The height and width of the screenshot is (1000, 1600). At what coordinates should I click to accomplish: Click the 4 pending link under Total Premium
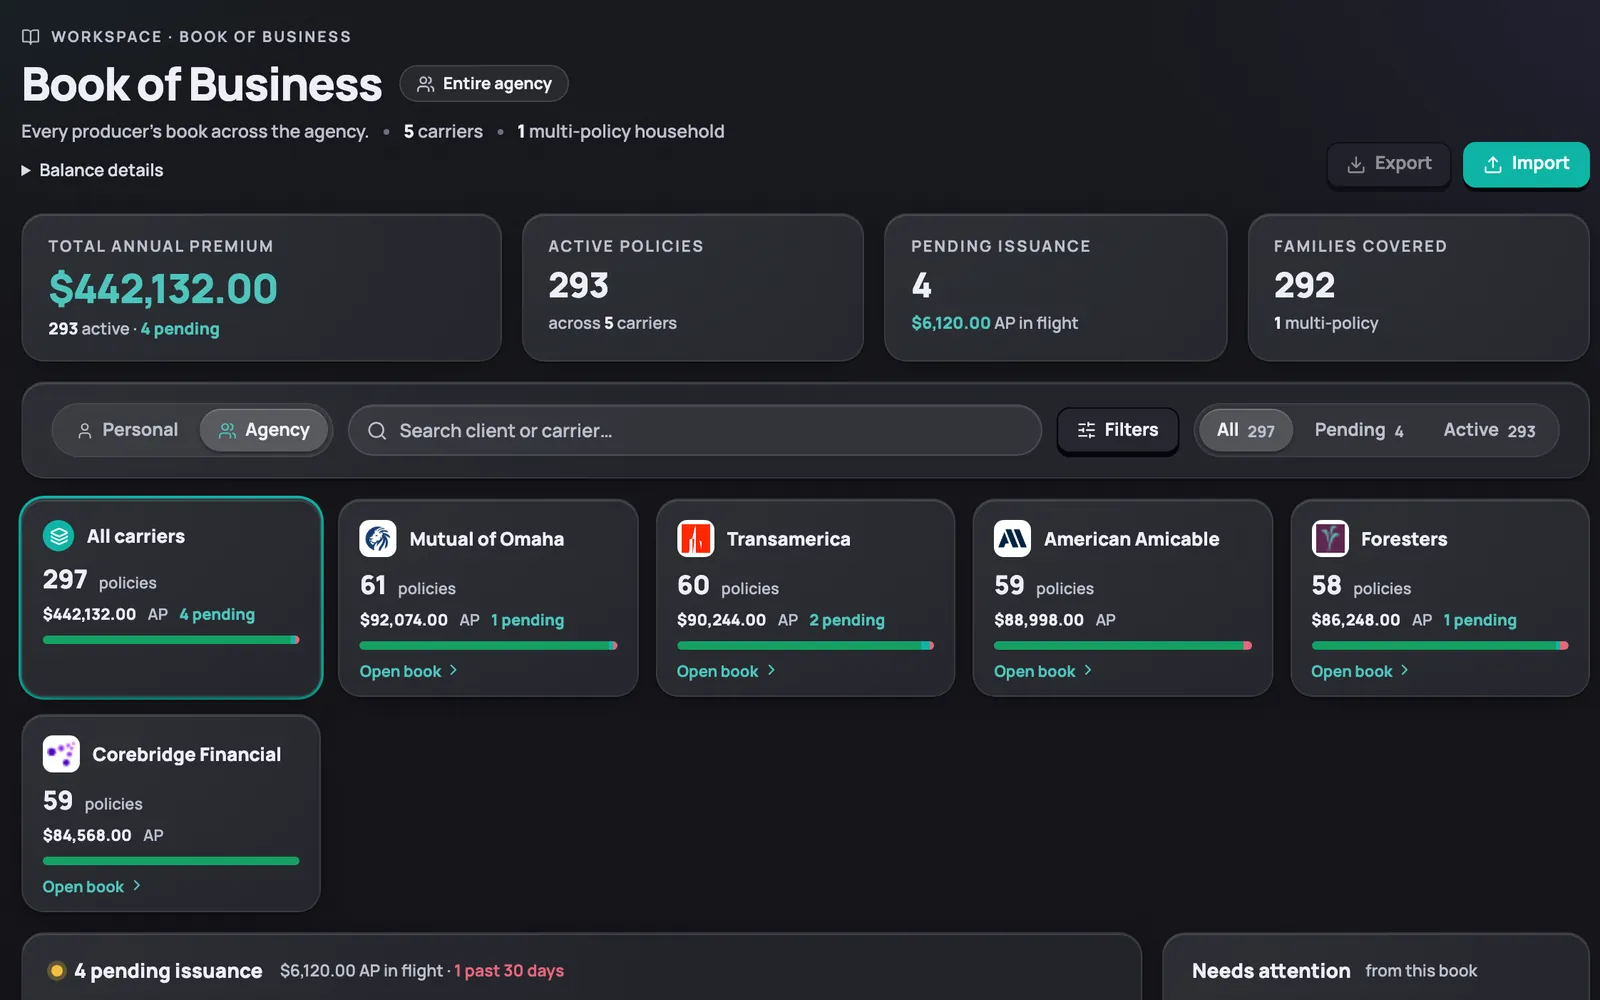click(x=180, y=329)
